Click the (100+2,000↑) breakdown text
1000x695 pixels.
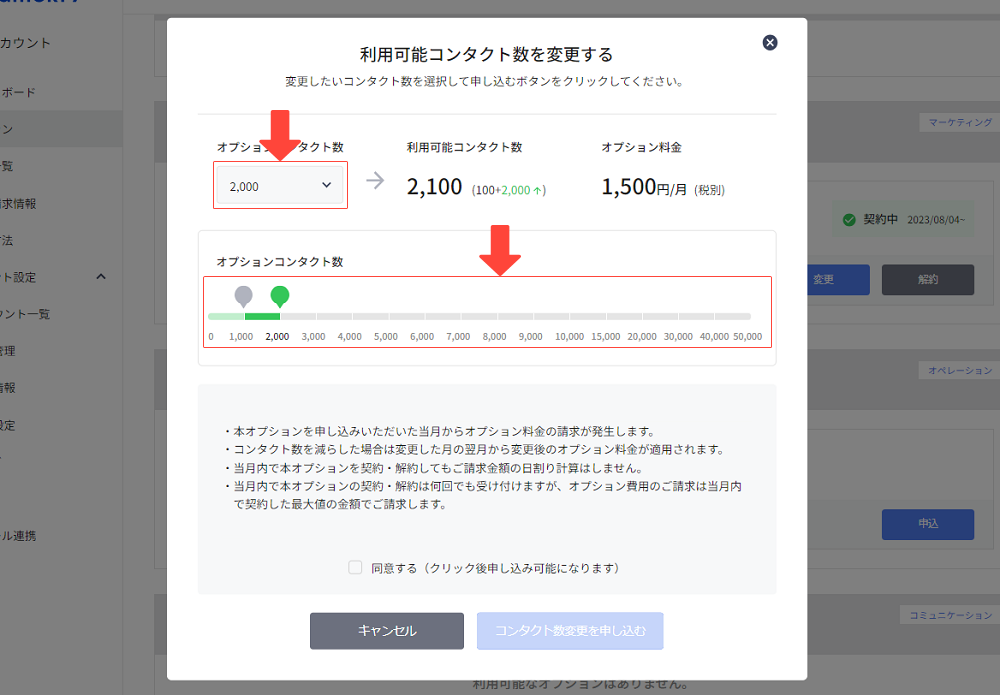pos(509,190)
